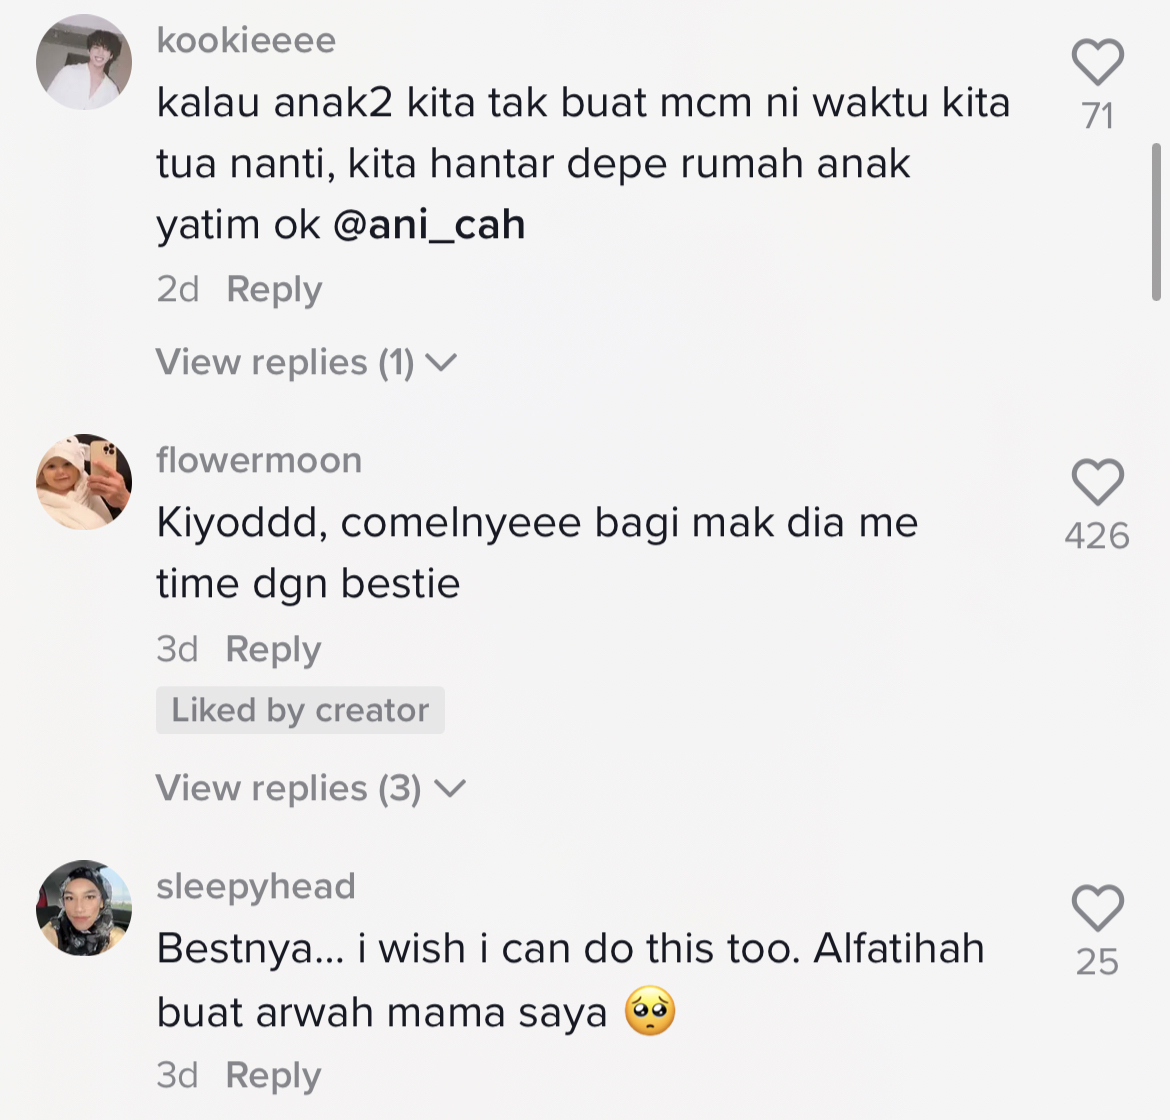Click the pleading face emoji in sleepyhead's comment
1170x1120 pixels.
650,1012
